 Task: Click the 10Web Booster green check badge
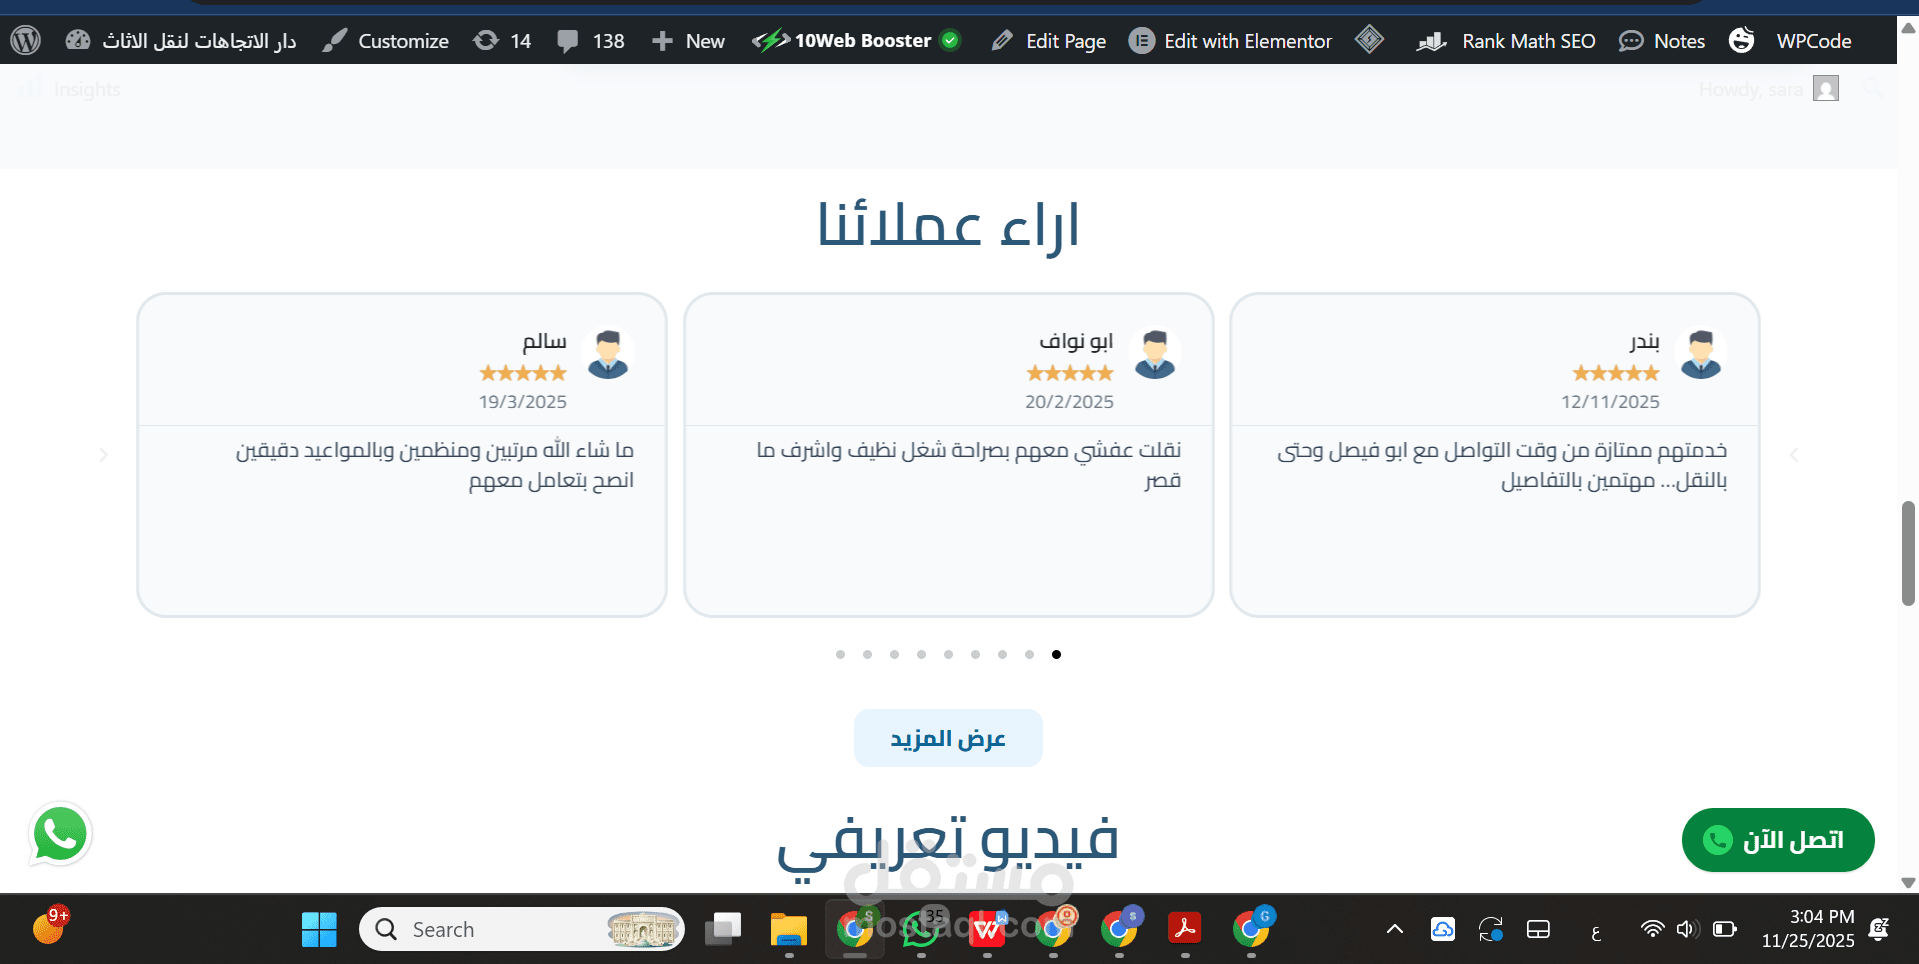(x=951, y=41)
